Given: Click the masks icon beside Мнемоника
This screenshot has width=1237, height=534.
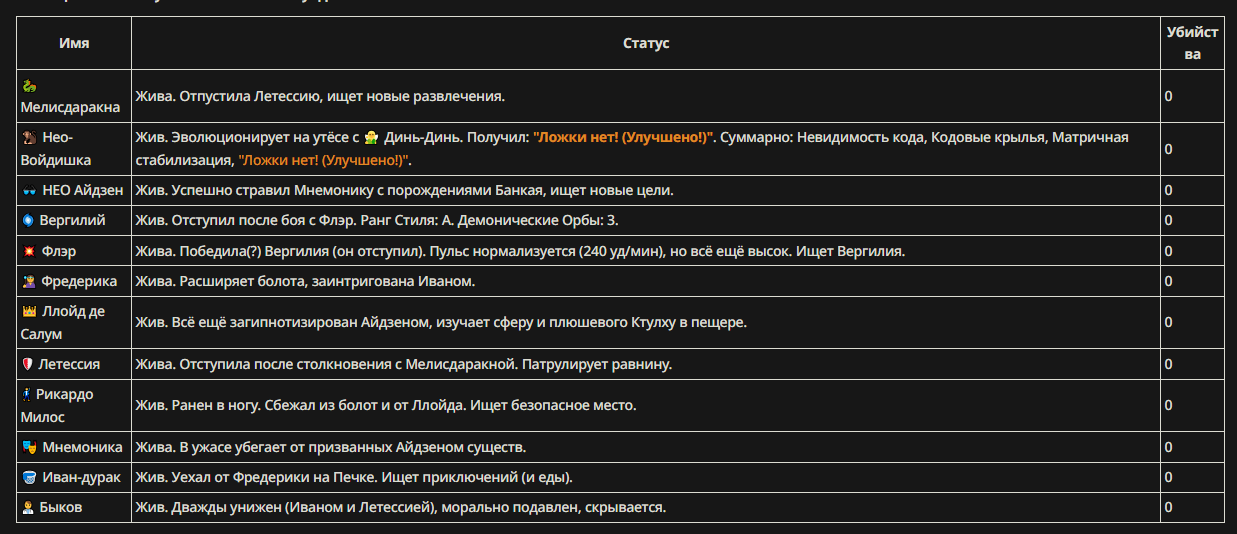Looking at the screenshot, I should [x=28, y=447].
